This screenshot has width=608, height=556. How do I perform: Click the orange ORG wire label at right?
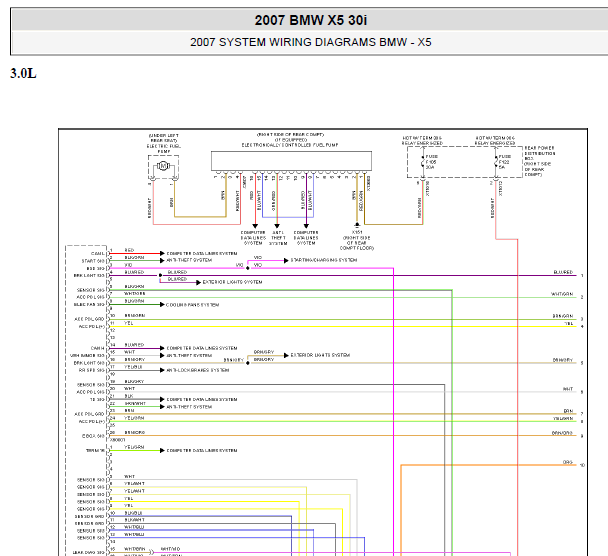click(567, 464)
